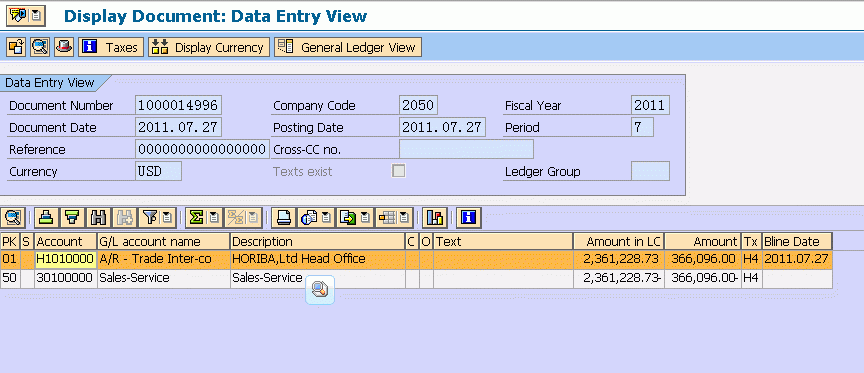Select the Data Entry View tab
Viewport: 864px width, 373px height.
click(50, 83)
